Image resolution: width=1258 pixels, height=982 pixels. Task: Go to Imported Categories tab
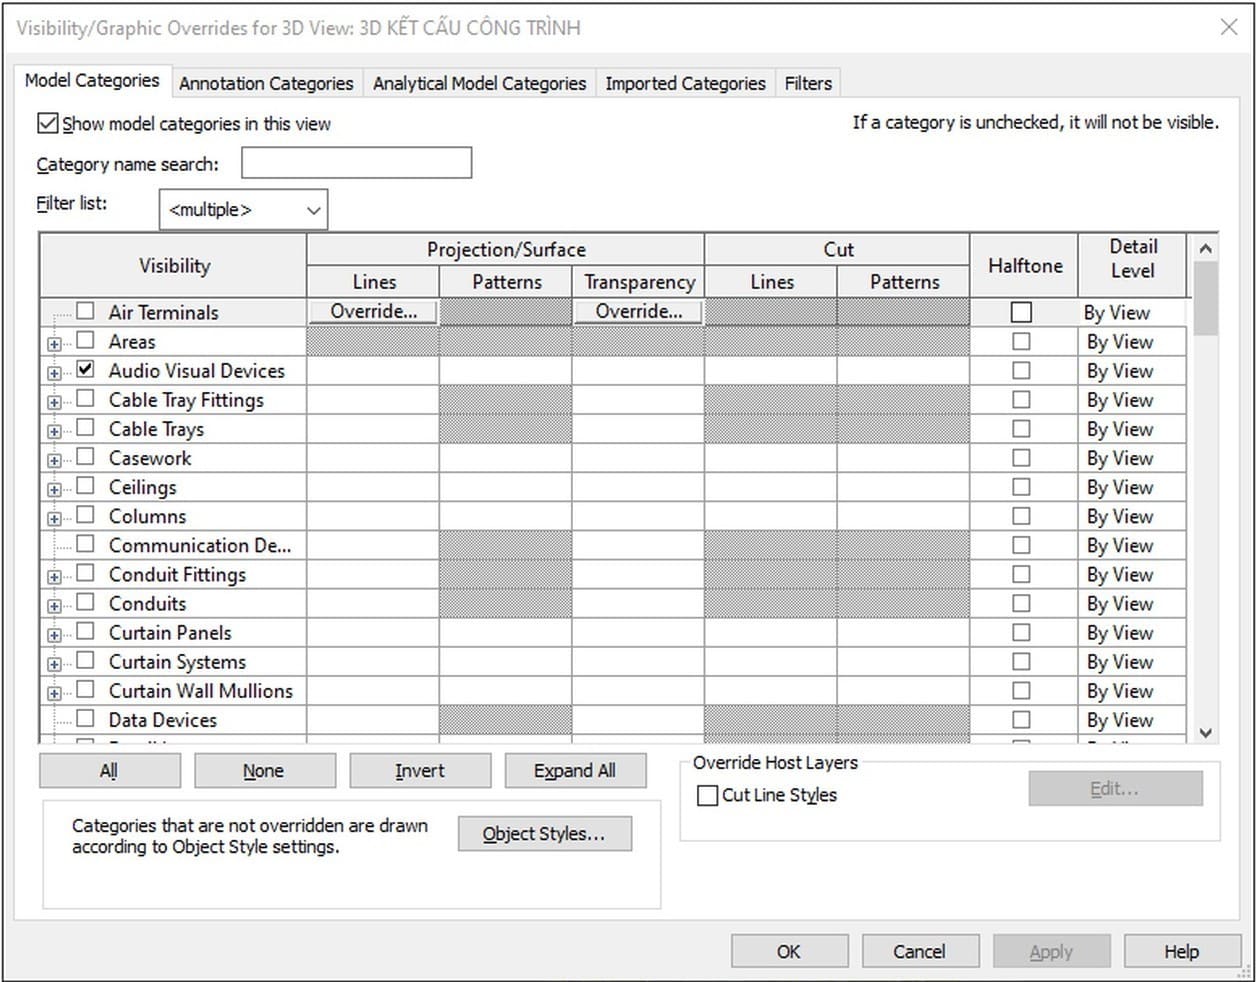click(x=685, y=83)
